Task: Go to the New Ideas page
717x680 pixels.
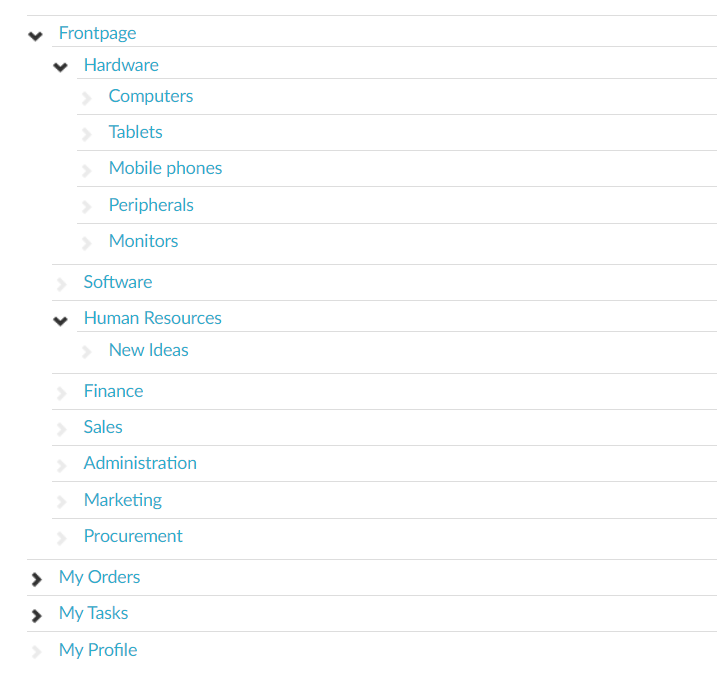Action: 148,350
